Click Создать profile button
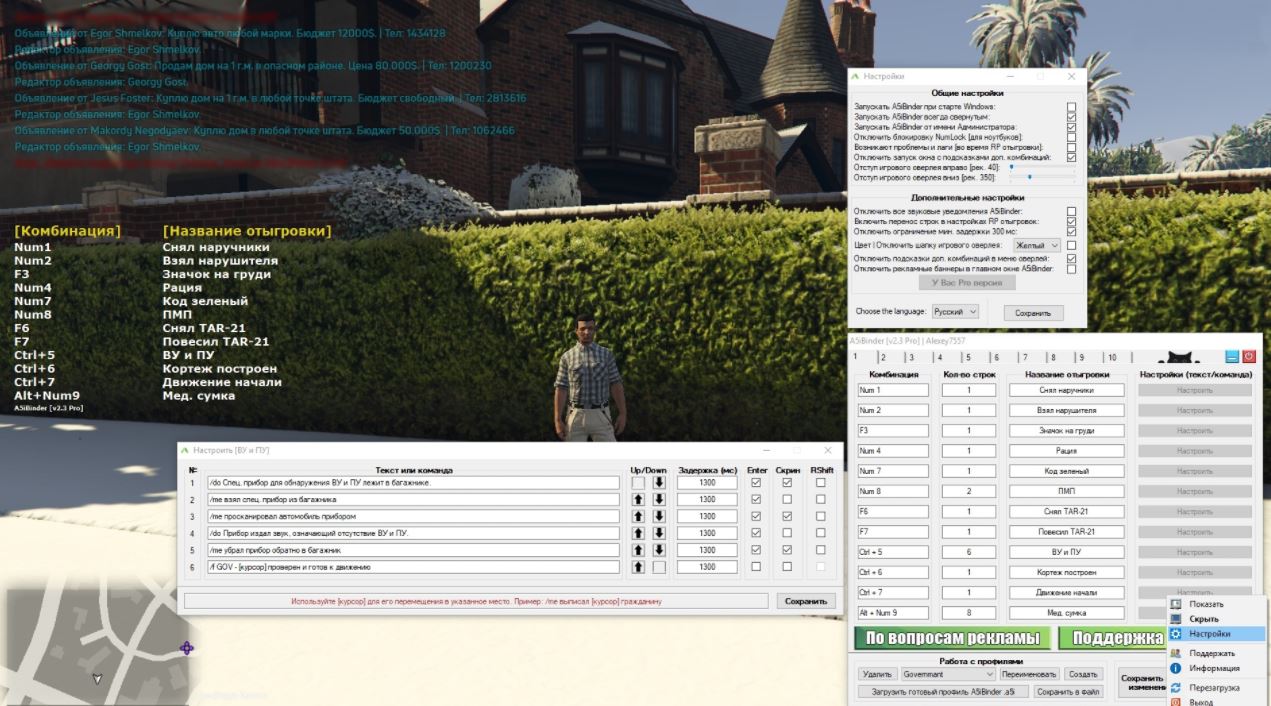 (x=1081, y=674)
